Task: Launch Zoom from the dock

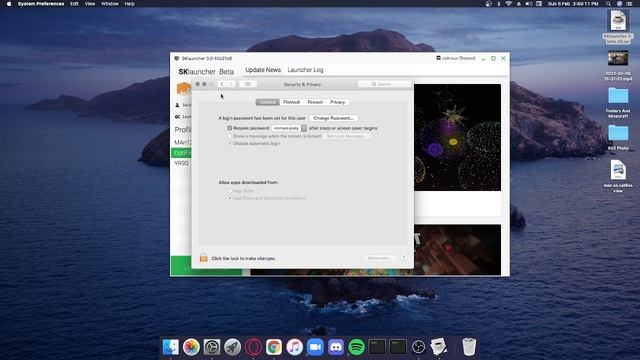Action: [315, 347]
